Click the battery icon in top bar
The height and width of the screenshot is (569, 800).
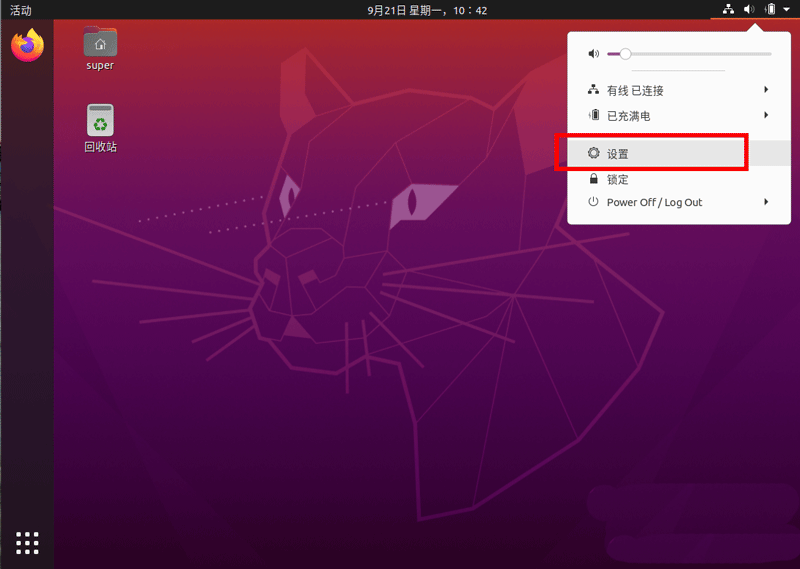tap(768, 10)
